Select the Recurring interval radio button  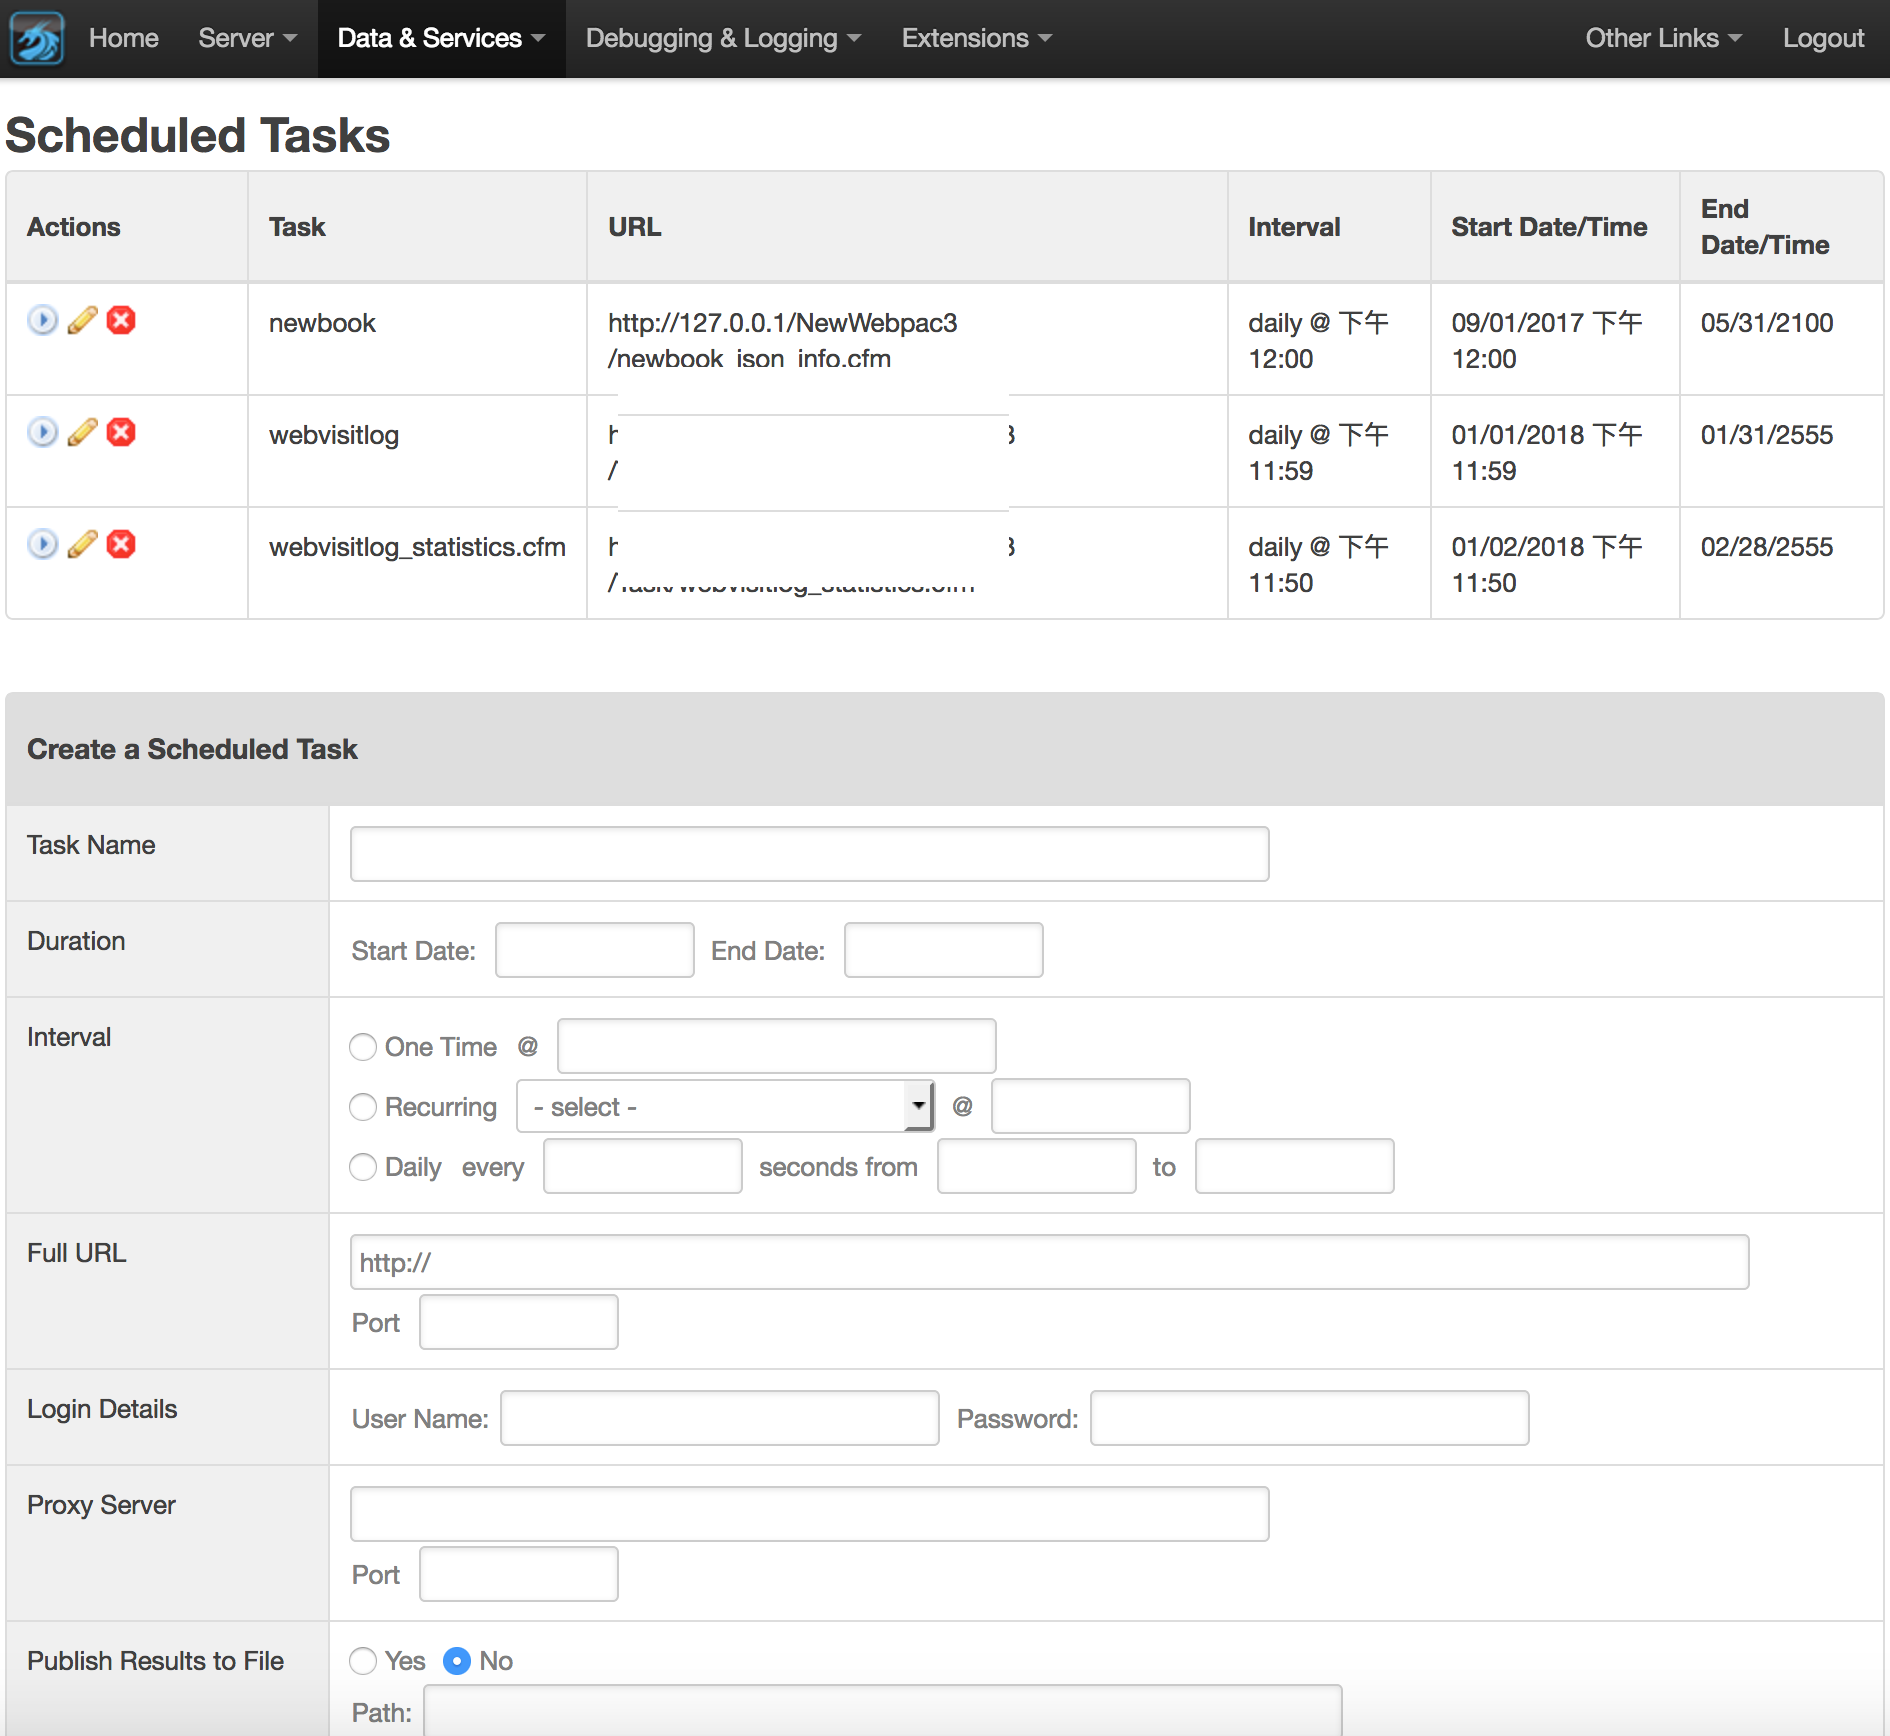point(363,1107)
